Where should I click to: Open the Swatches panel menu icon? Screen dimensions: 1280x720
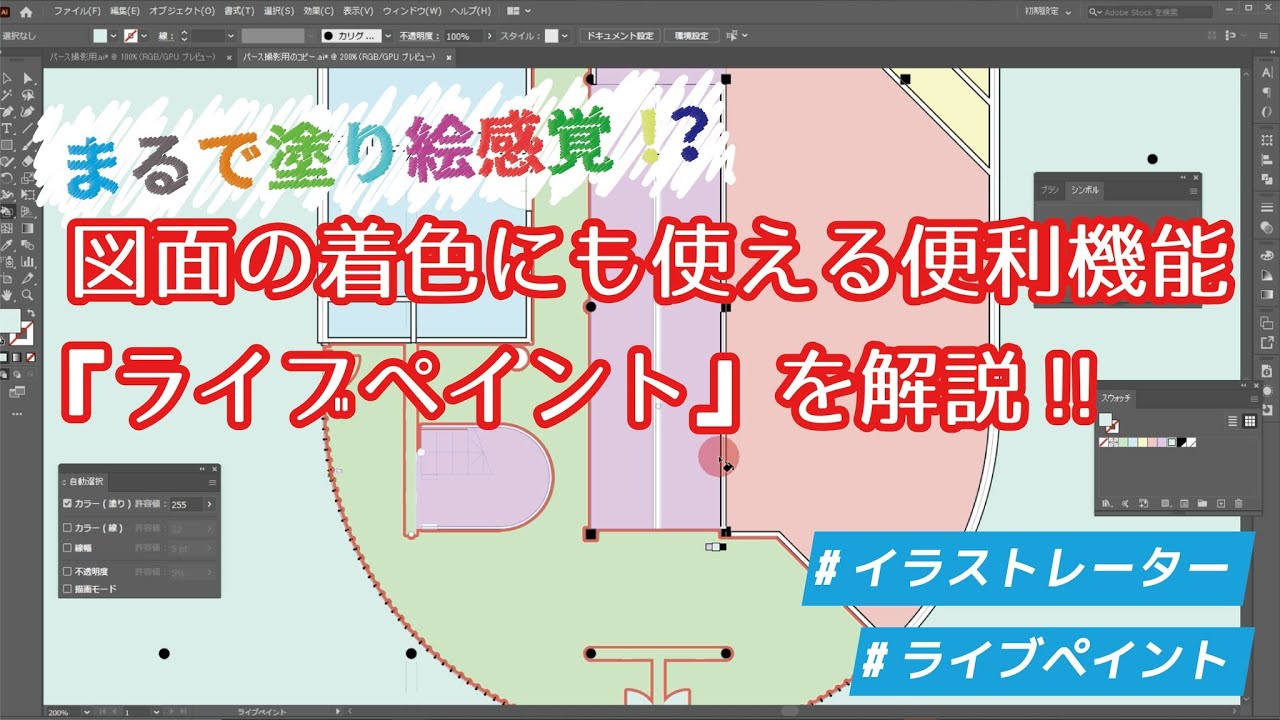coord(1254,399)
